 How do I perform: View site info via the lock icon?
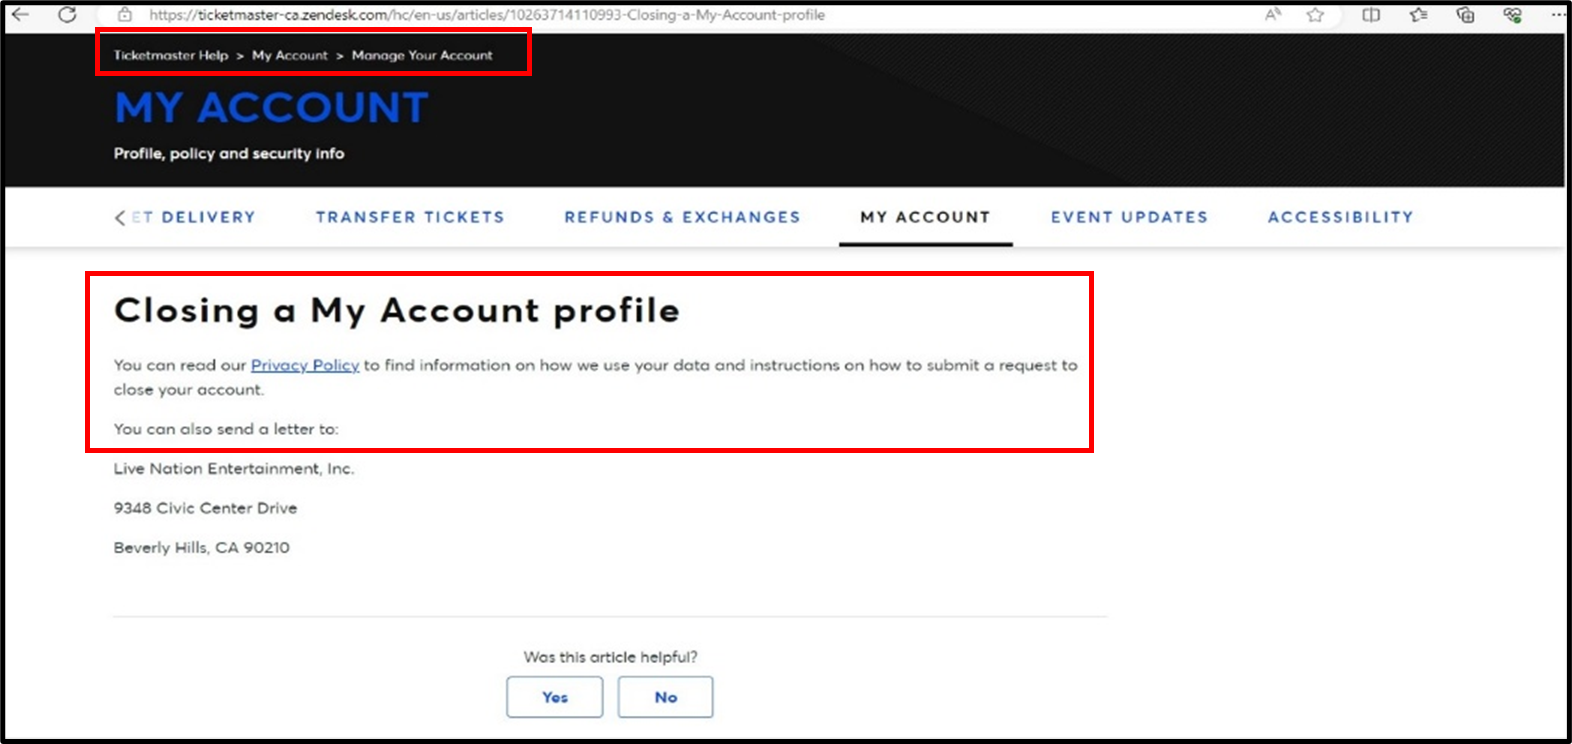click(125, 15)
